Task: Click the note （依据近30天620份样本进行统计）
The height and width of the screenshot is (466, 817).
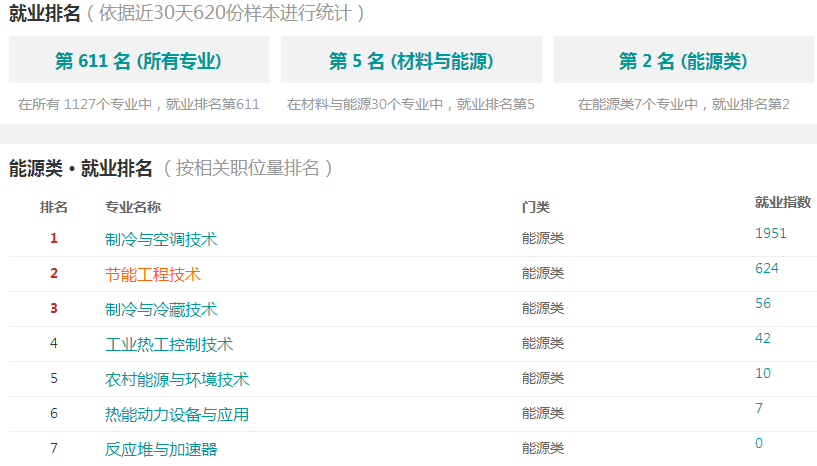Action: (226, 13)
